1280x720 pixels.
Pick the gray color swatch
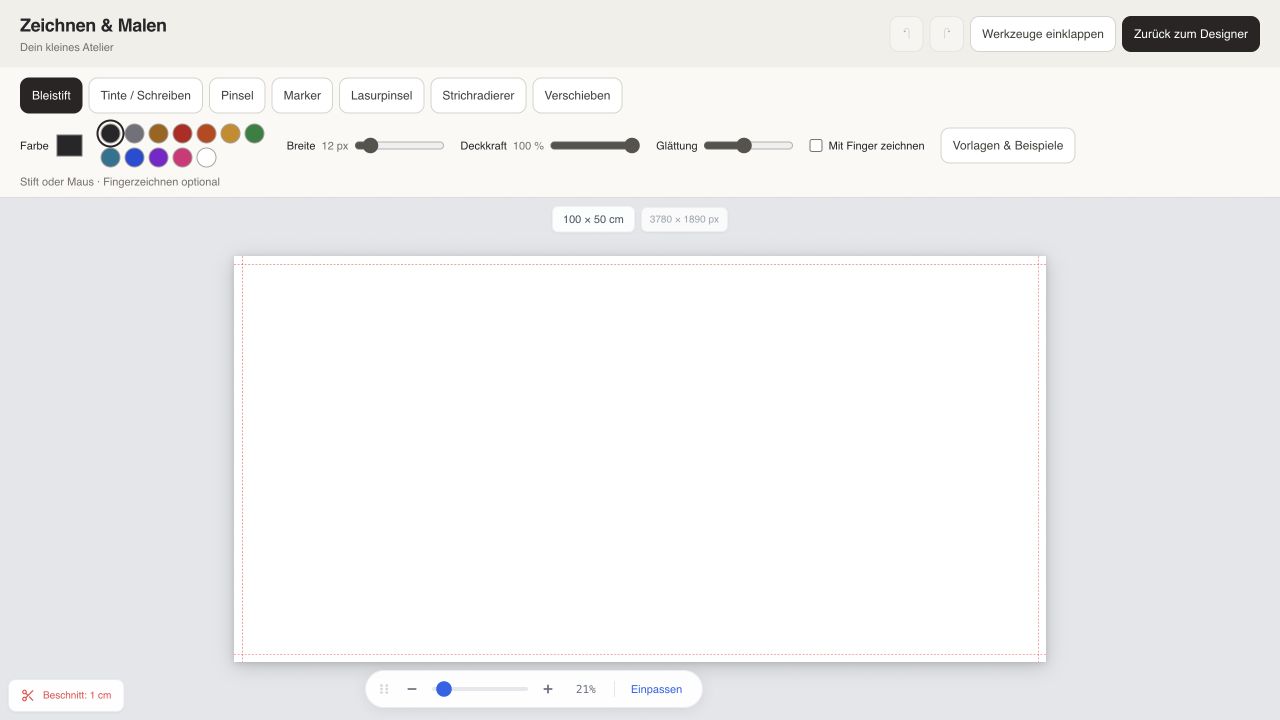tap(134, 133)
